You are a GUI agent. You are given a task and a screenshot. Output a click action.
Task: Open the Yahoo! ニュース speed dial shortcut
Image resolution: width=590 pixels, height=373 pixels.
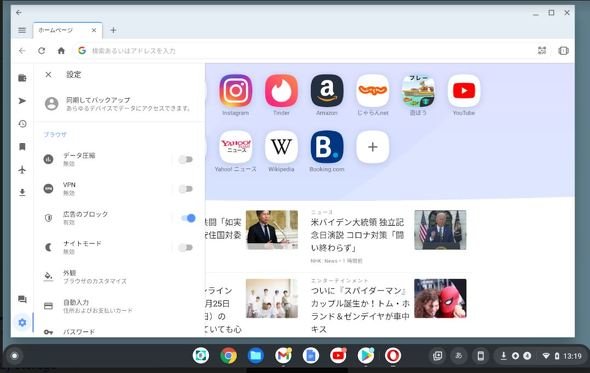236,147
